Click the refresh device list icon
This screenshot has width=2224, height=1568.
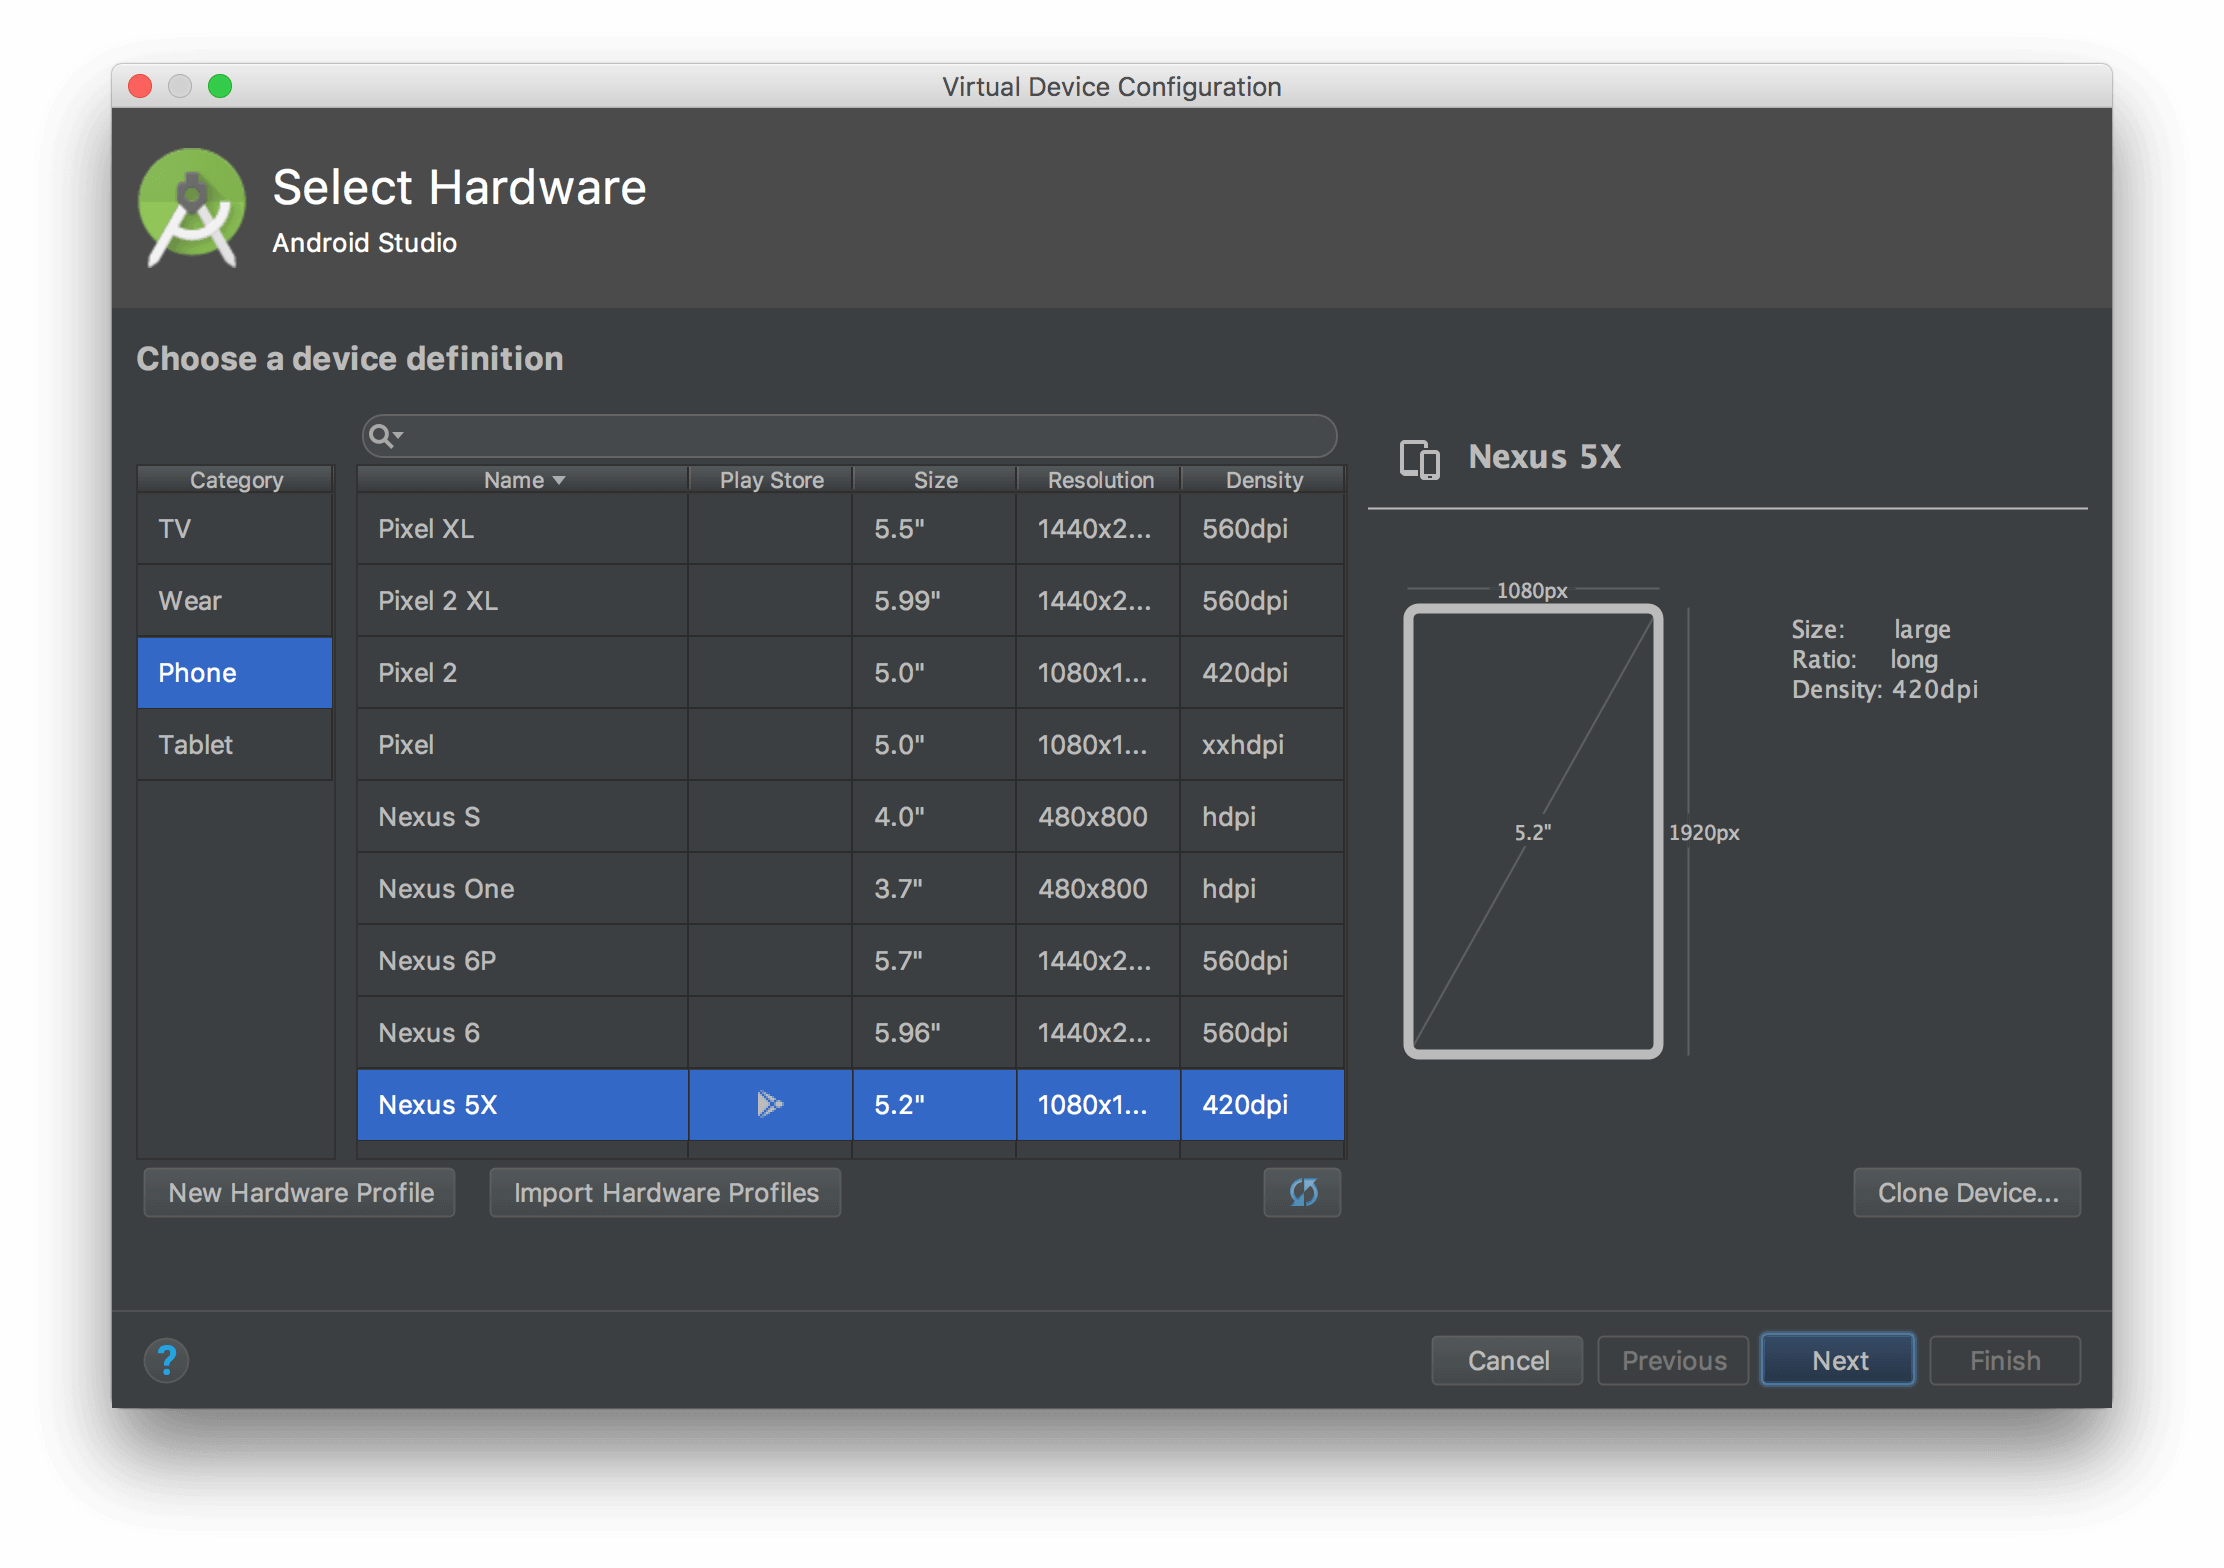[x=1302, y=1192]
